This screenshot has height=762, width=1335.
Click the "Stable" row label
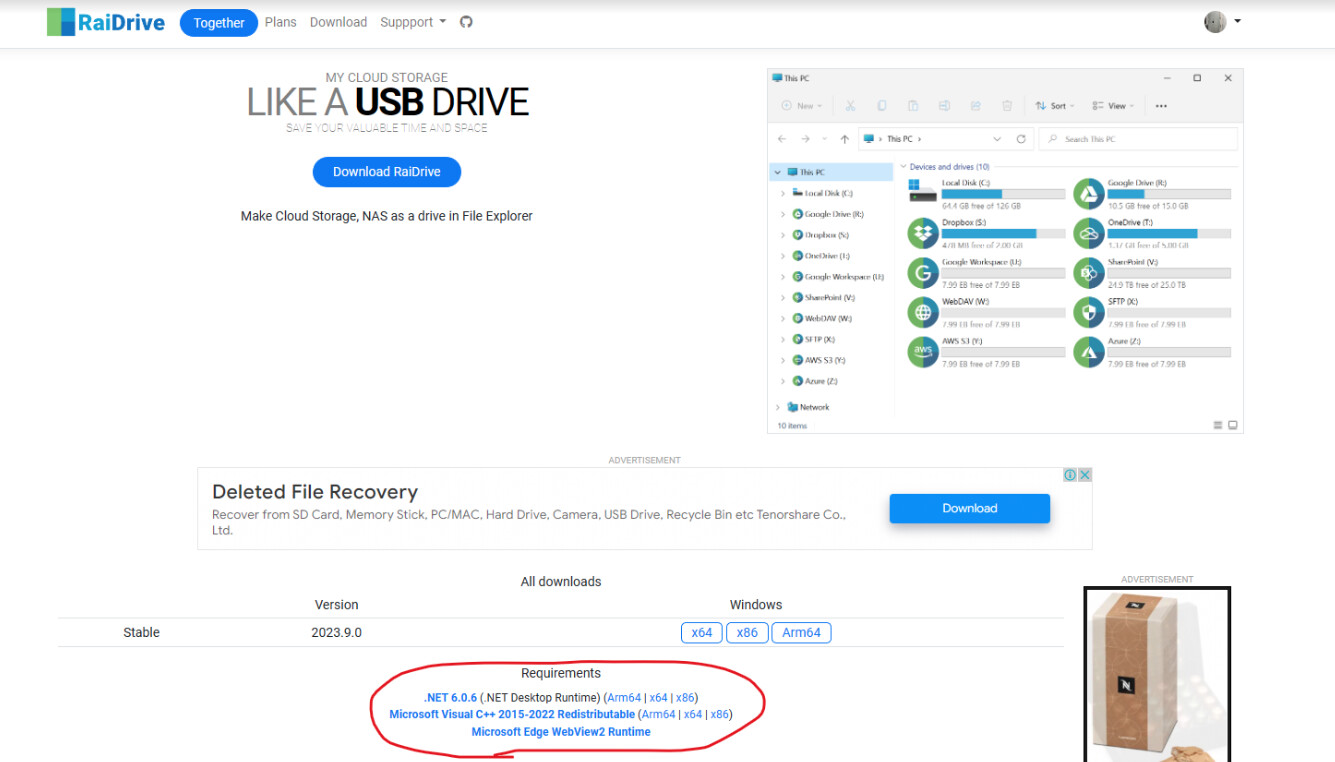[141, 633]
